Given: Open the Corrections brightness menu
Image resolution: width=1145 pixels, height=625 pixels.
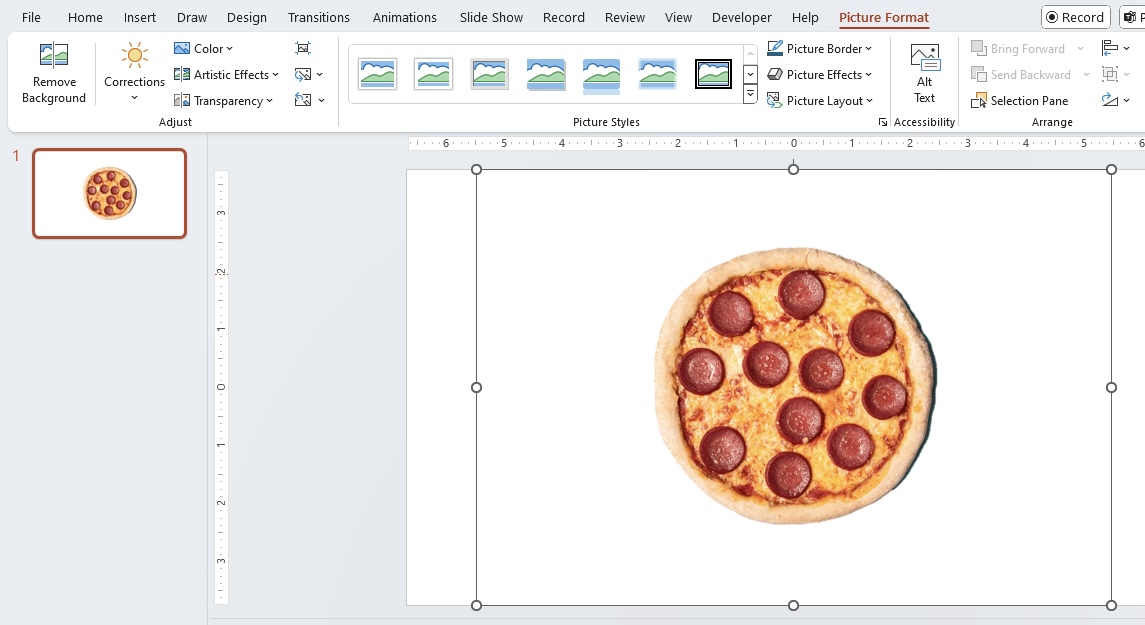Looking at the screenshot, I should [x=134, y=73].
